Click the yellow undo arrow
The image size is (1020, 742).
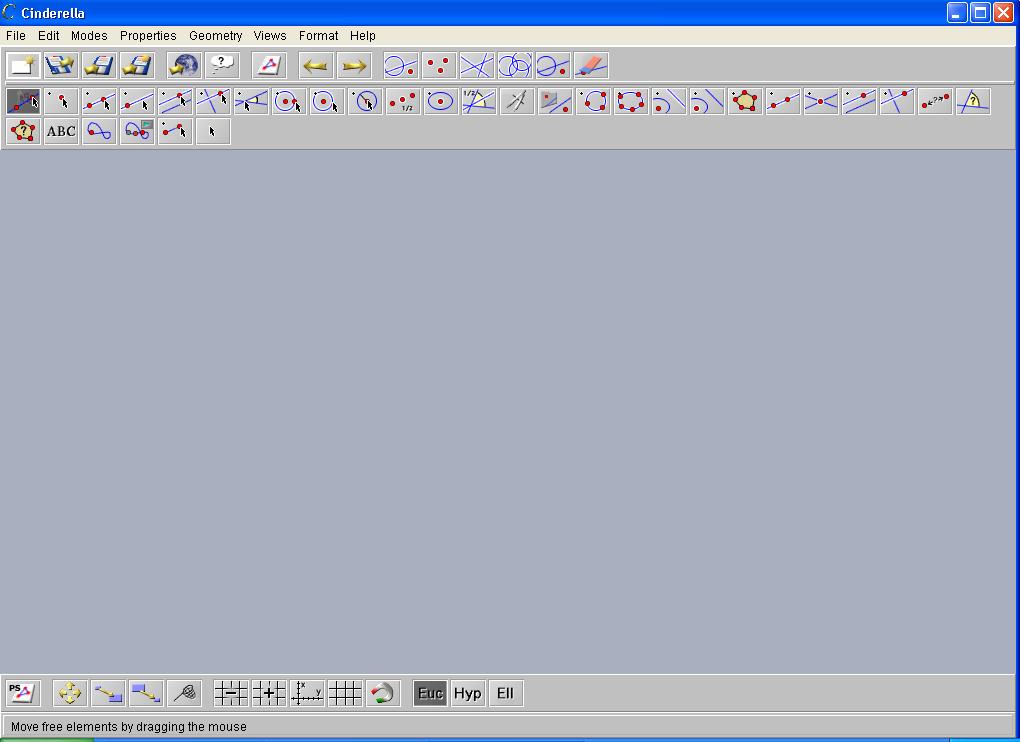click(316, 66)
